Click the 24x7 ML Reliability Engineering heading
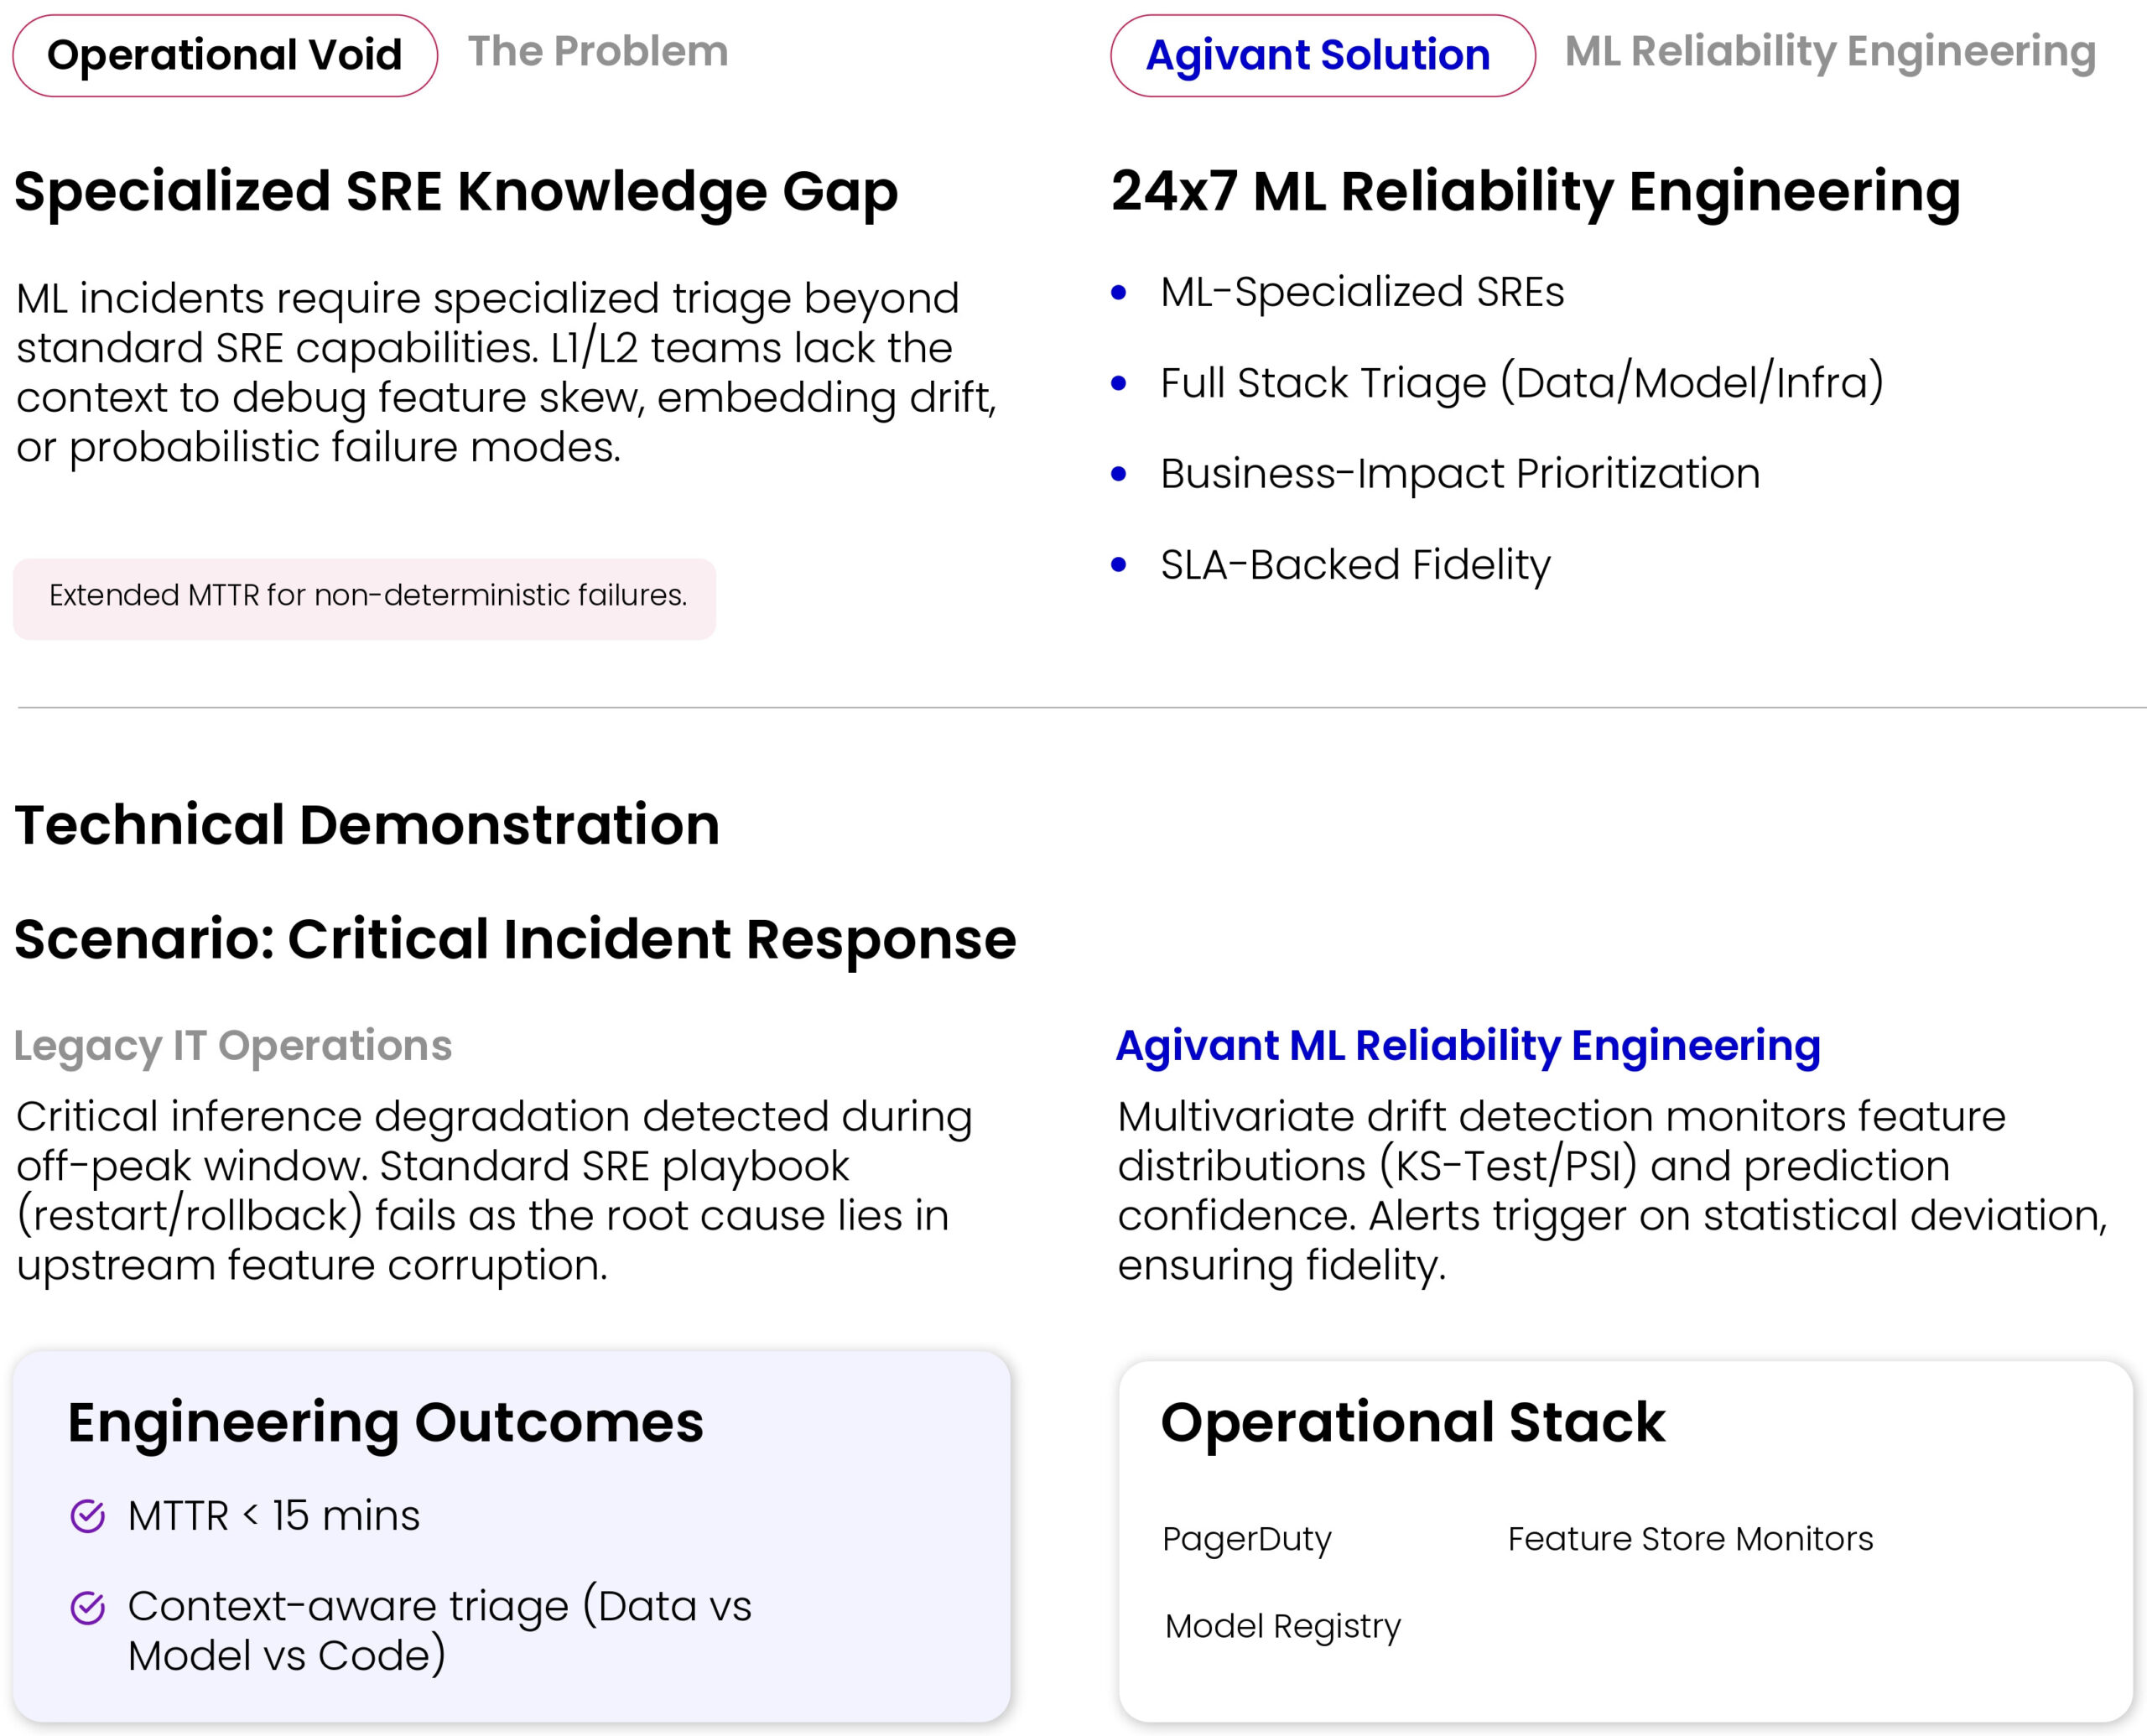 1535,191
